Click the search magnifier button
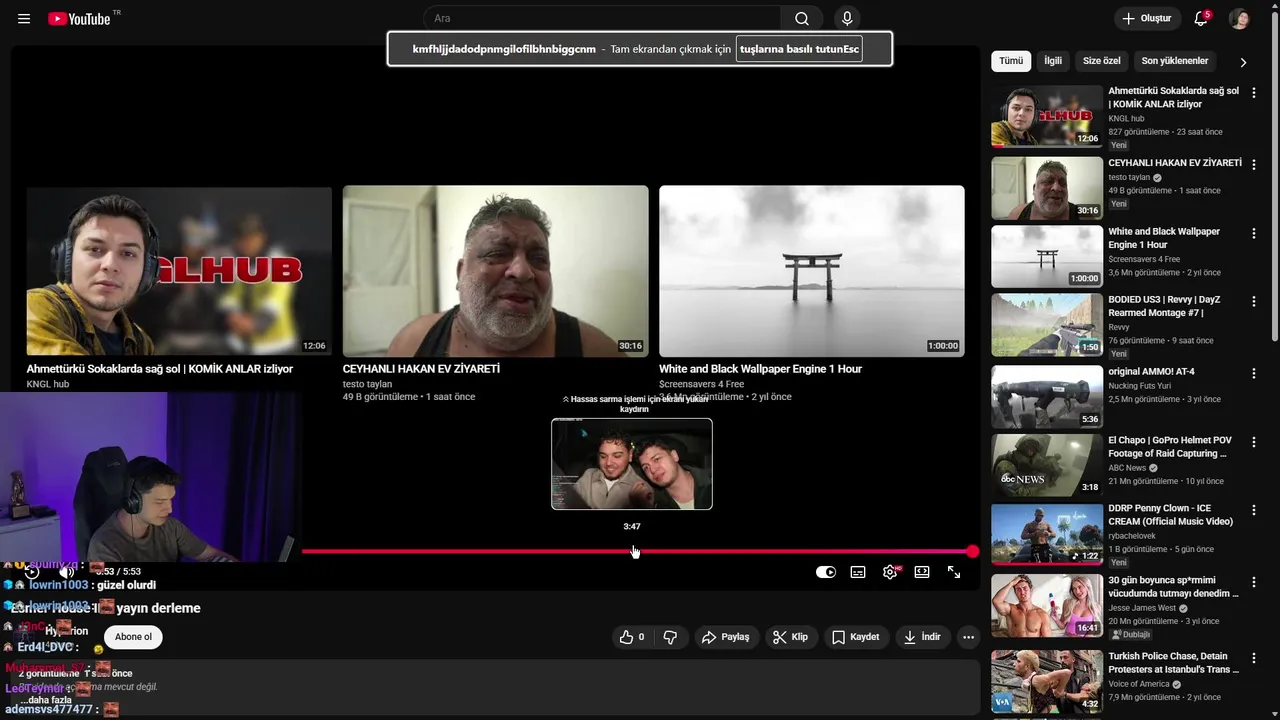 (x=802, y=18)
